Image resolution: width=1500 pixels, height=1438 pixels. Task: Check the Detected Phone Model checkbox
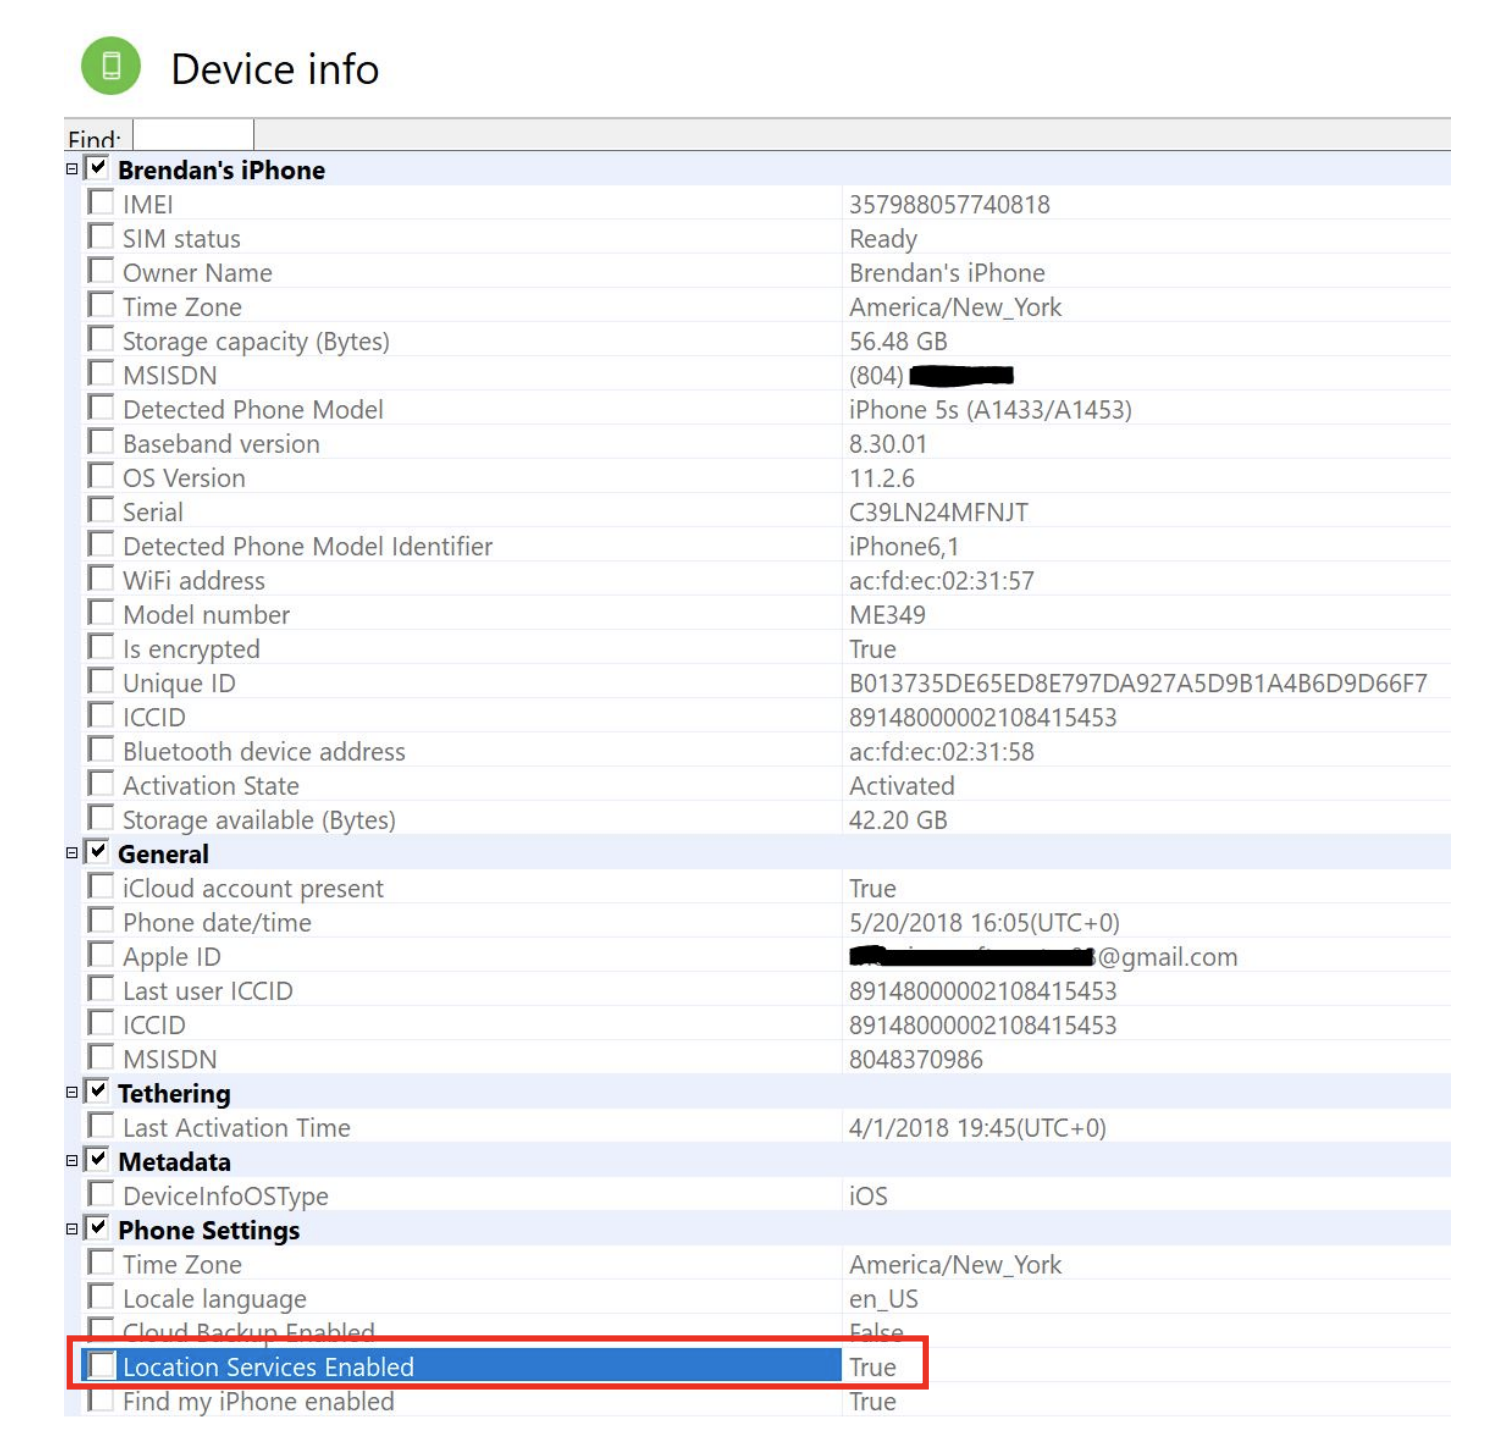[101, 407]
